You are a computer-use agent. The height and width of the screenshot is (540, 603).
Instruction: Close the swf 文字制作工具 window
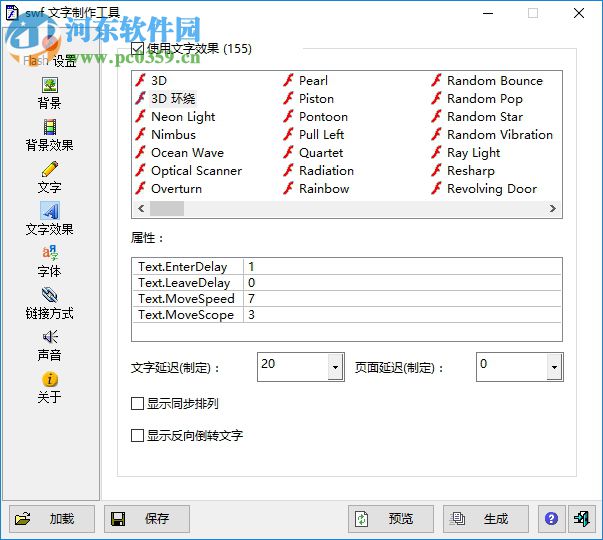579,13
